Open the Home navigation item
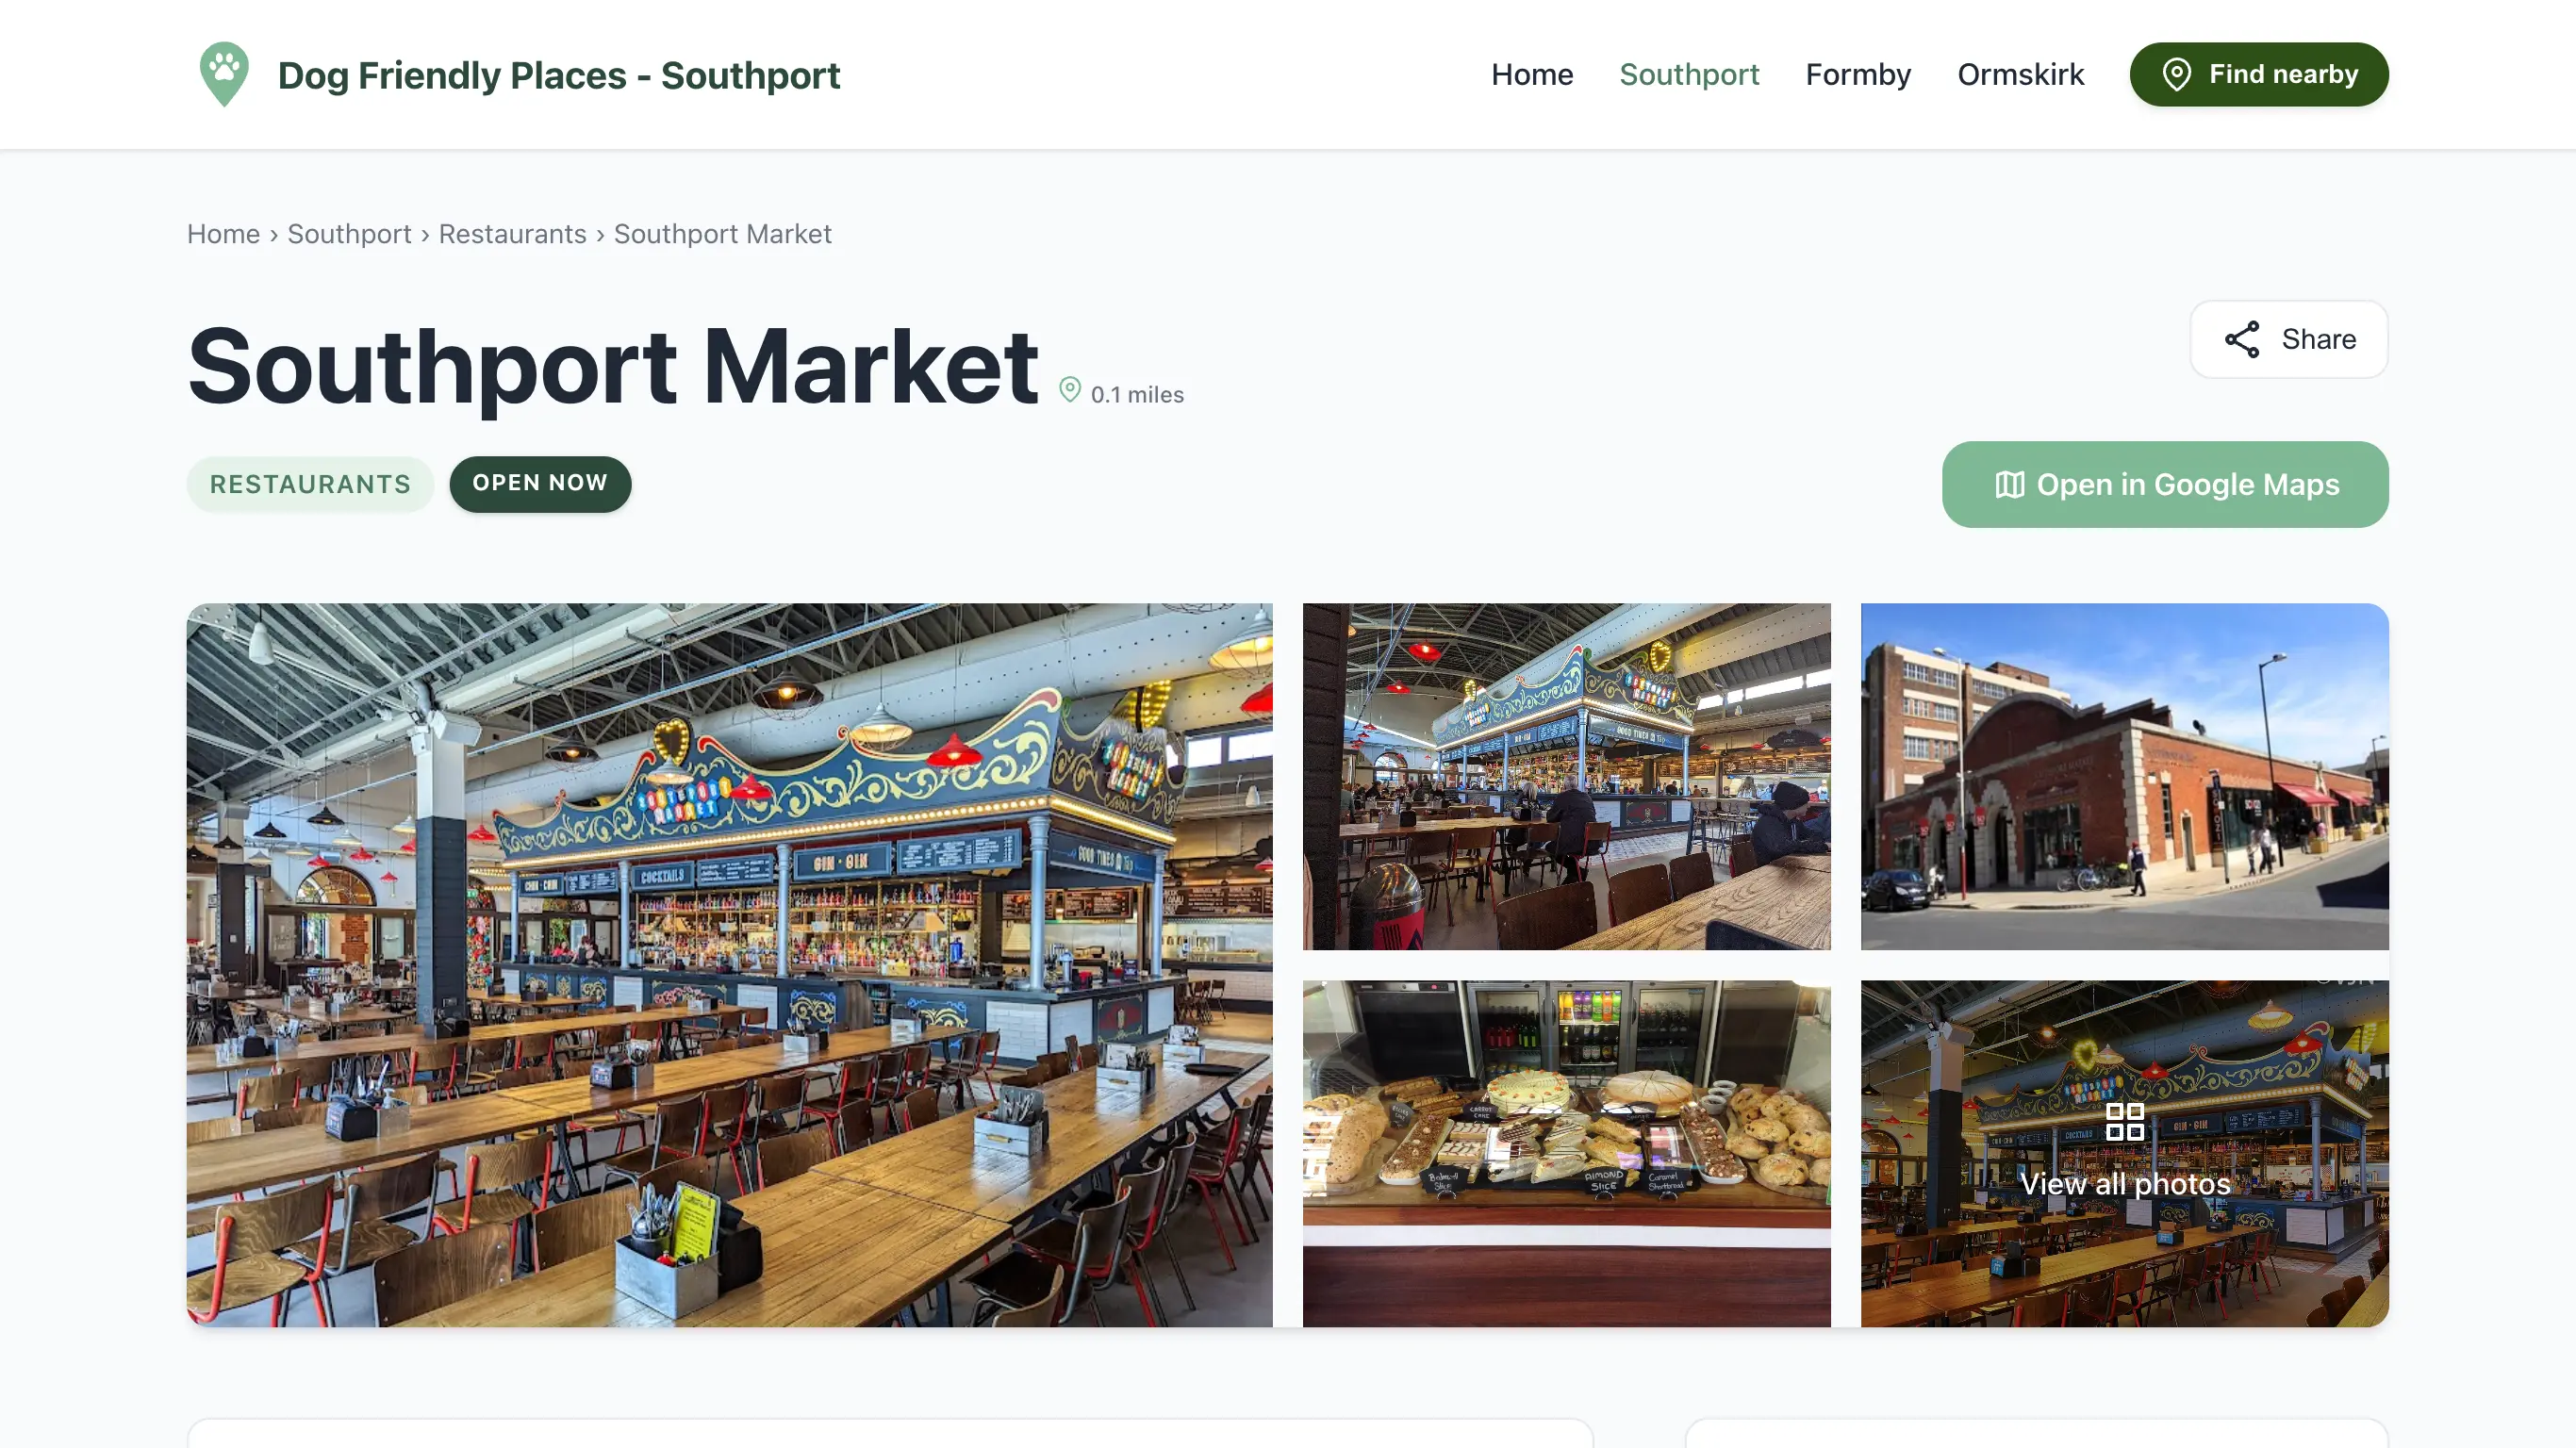The image size is (2576, 1448). pyautogui.click(x=1531, y=74)
